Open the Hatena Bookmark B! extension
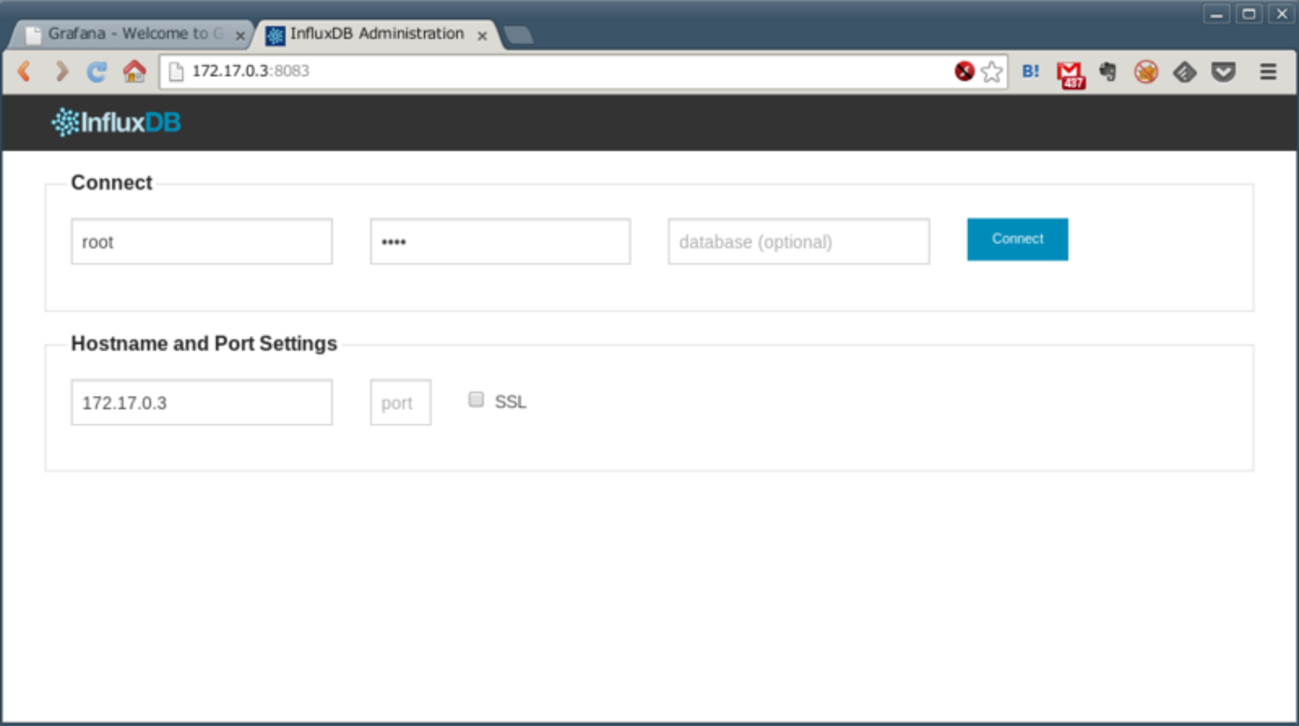This screenshot has height=726, width=1299. coord(1031,71)
